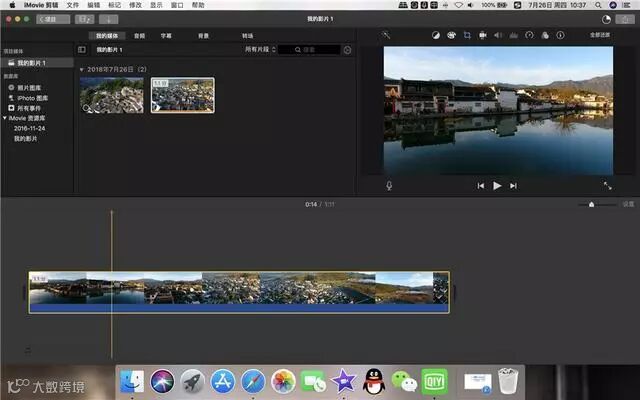Switch to the 字幕 tab
Viewport: 640px width, 400px height.
[x=166, y=35]
